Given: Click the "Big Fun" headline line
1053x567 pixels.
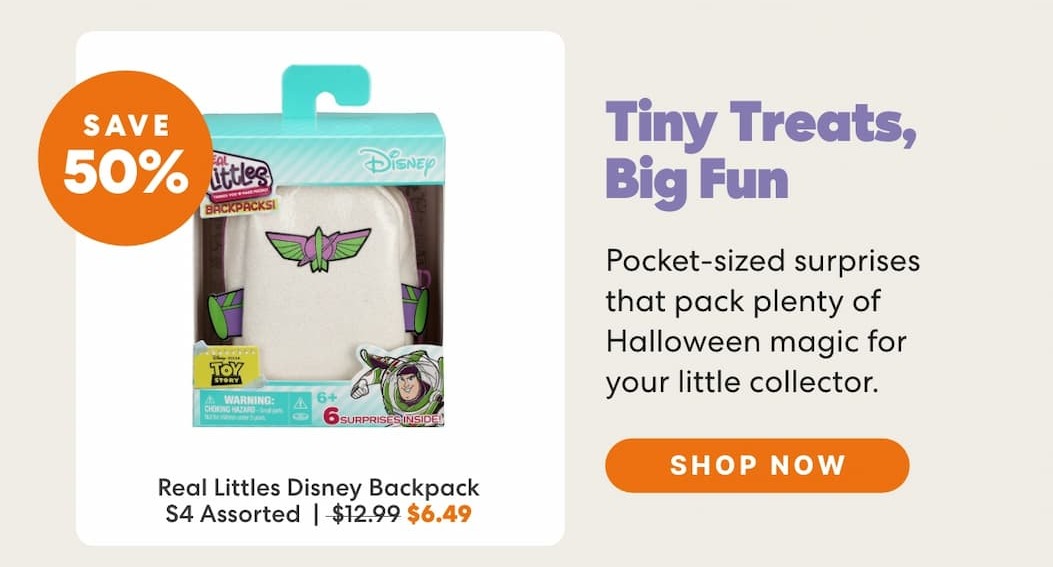Looking at the screenshot, I should click(696, 179).
